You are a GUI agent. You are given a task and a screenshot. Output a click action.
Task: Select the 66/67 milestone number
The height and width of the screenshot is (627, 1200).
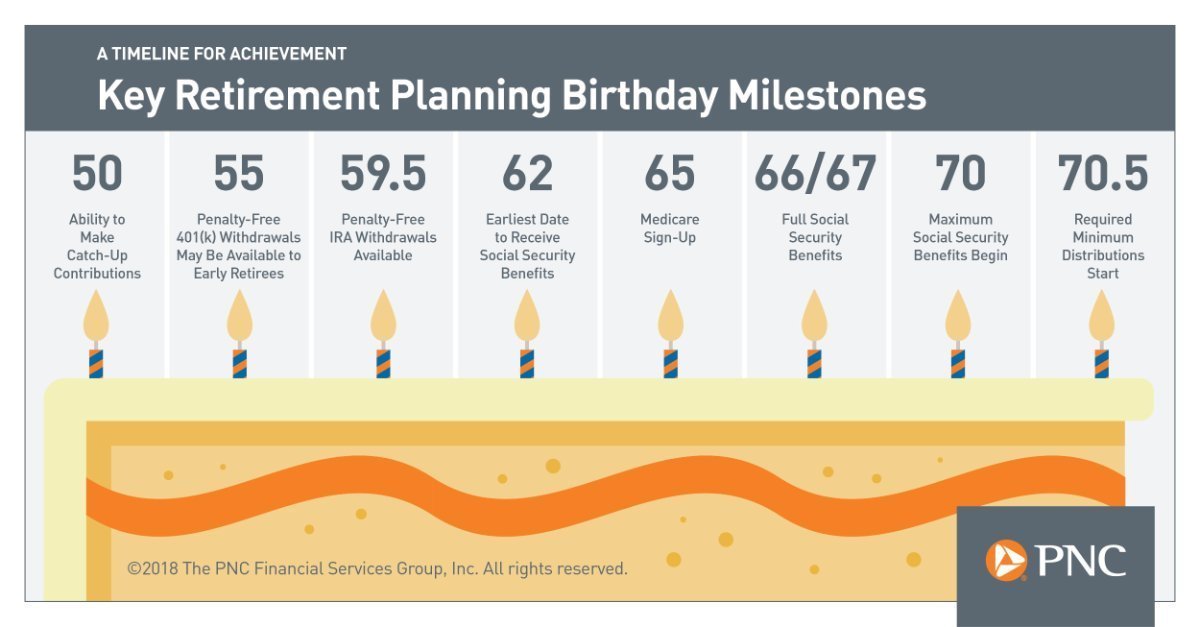point(814,174)
